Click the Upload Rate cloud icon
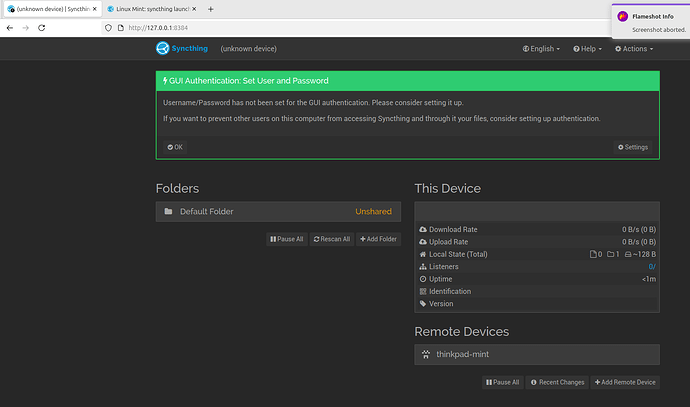 click(x=423, y=242)
